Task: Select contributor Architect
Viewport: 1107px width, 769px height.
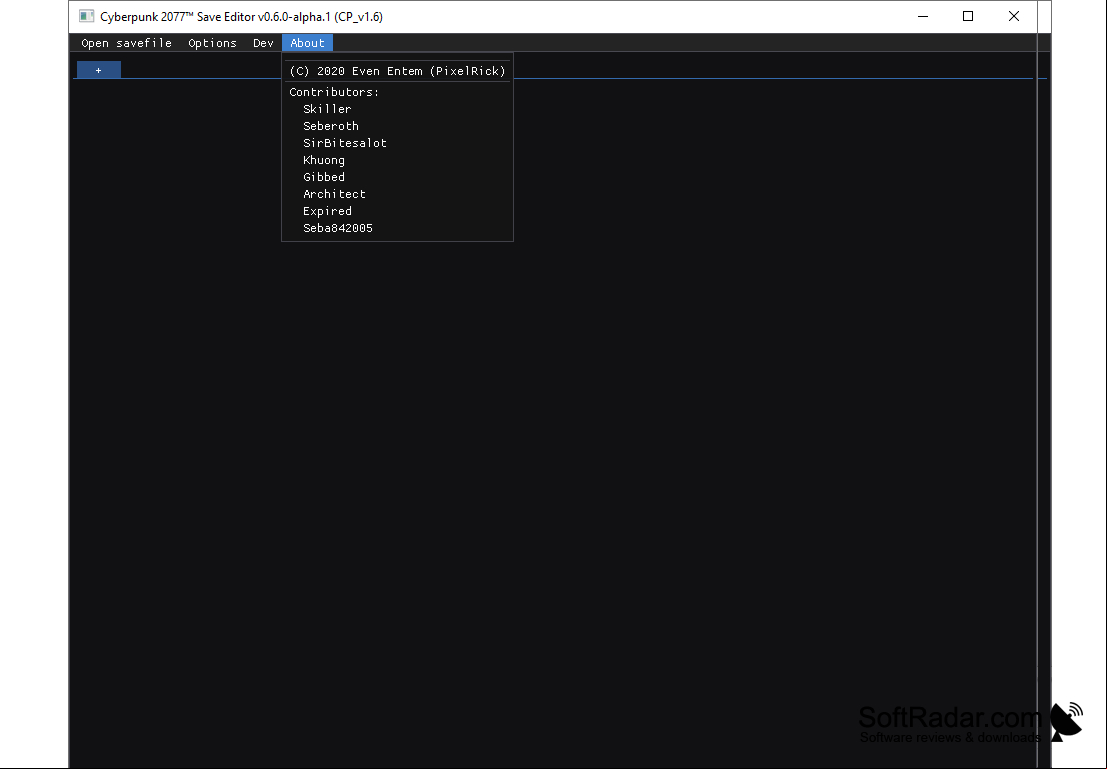Action: (335, 194)
